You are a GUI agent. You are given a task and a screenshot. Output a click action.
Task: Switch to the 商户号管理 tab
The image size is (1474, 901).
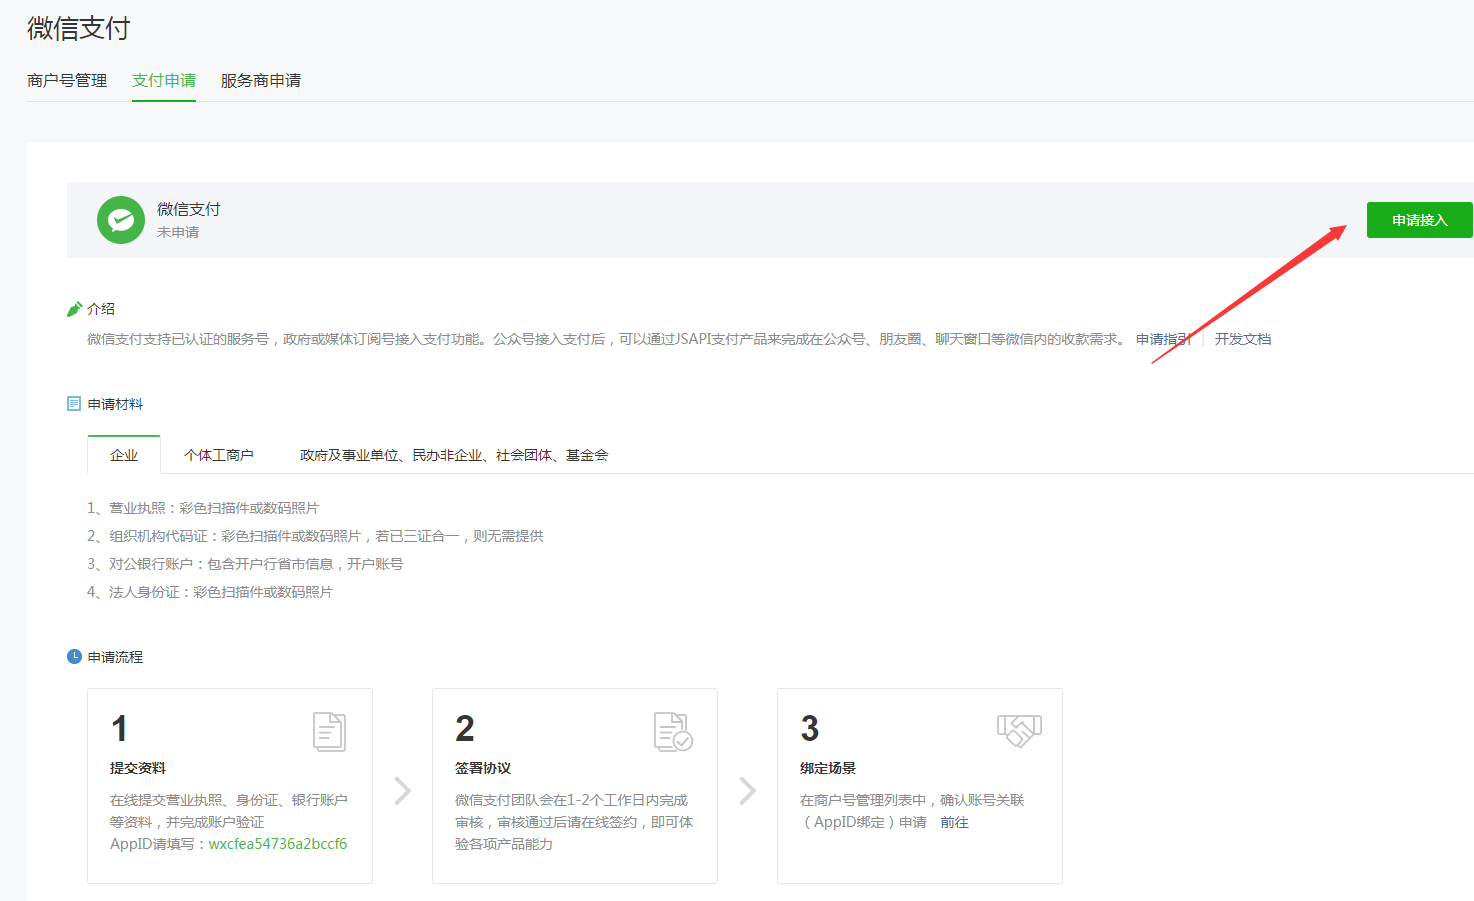coord(67,80)
